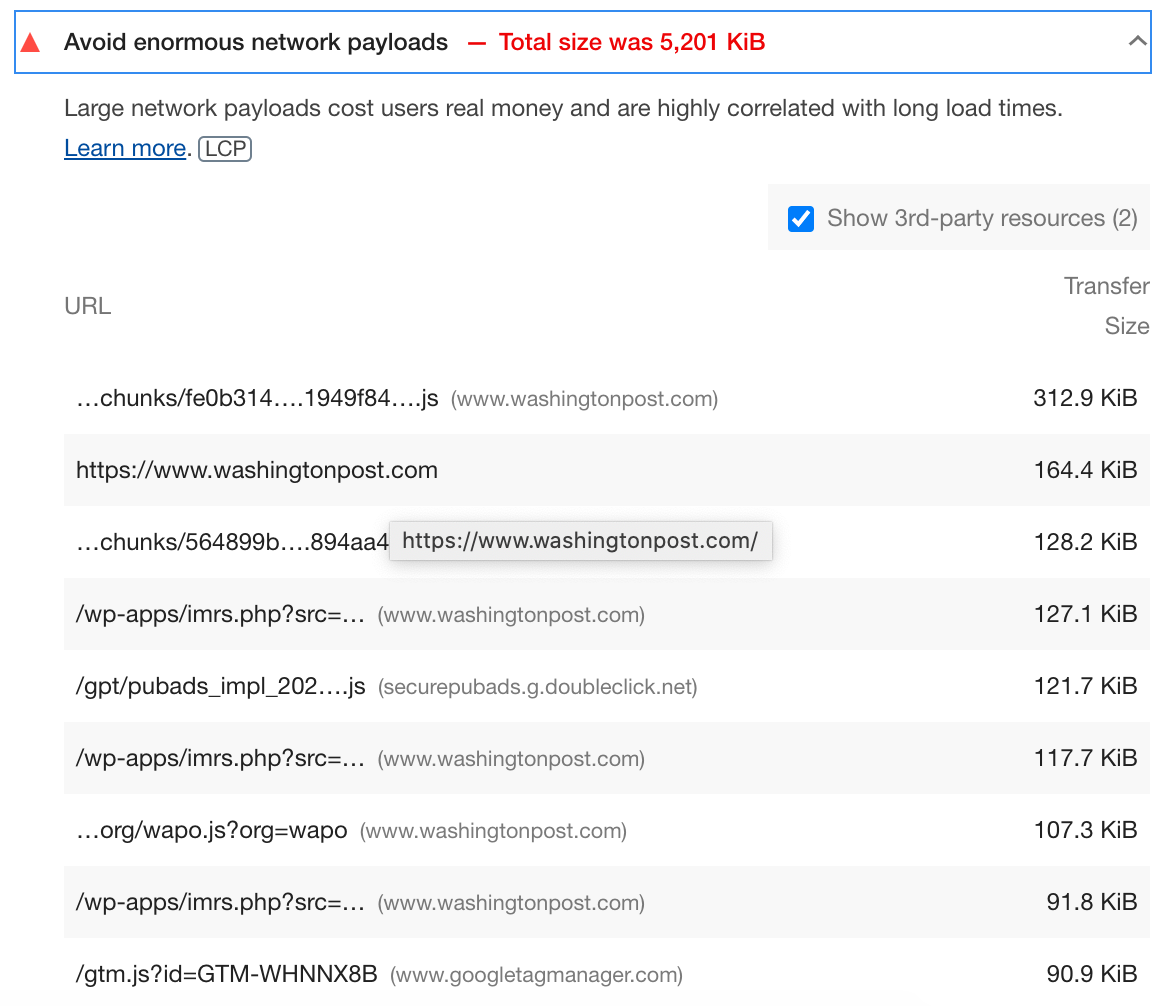The image size is (1170, 1006).
Task: Click the Avoid enormous network payloads title
Action: (x=256, y=42)
